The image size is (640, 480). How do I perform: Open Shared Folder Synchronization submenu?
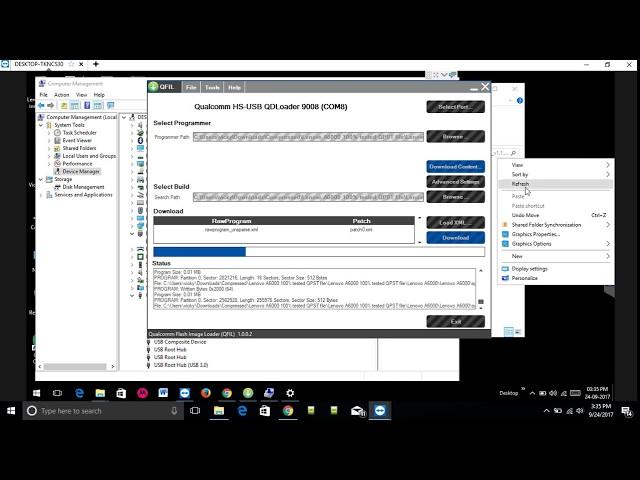556,224
